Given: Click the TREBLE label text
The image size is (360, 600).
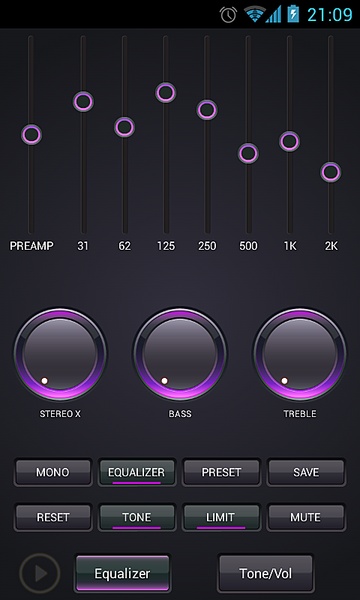Looking at the screenshot, I should 300,414.
